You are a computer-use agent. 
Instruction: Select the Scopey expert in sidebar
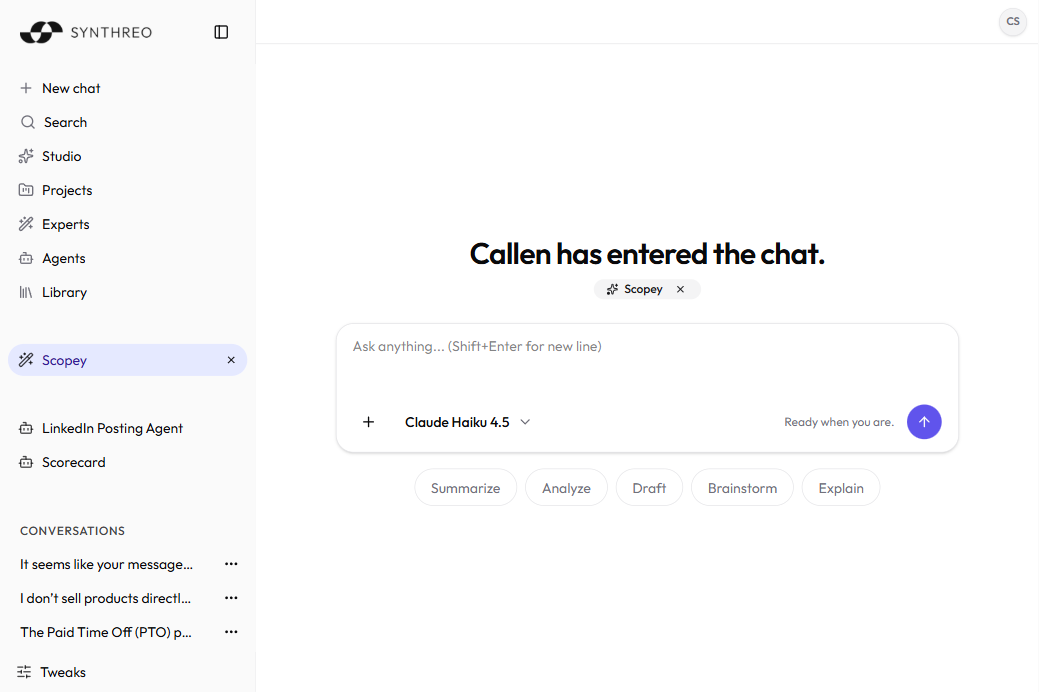pyautogui.click(x=127, y=360)
